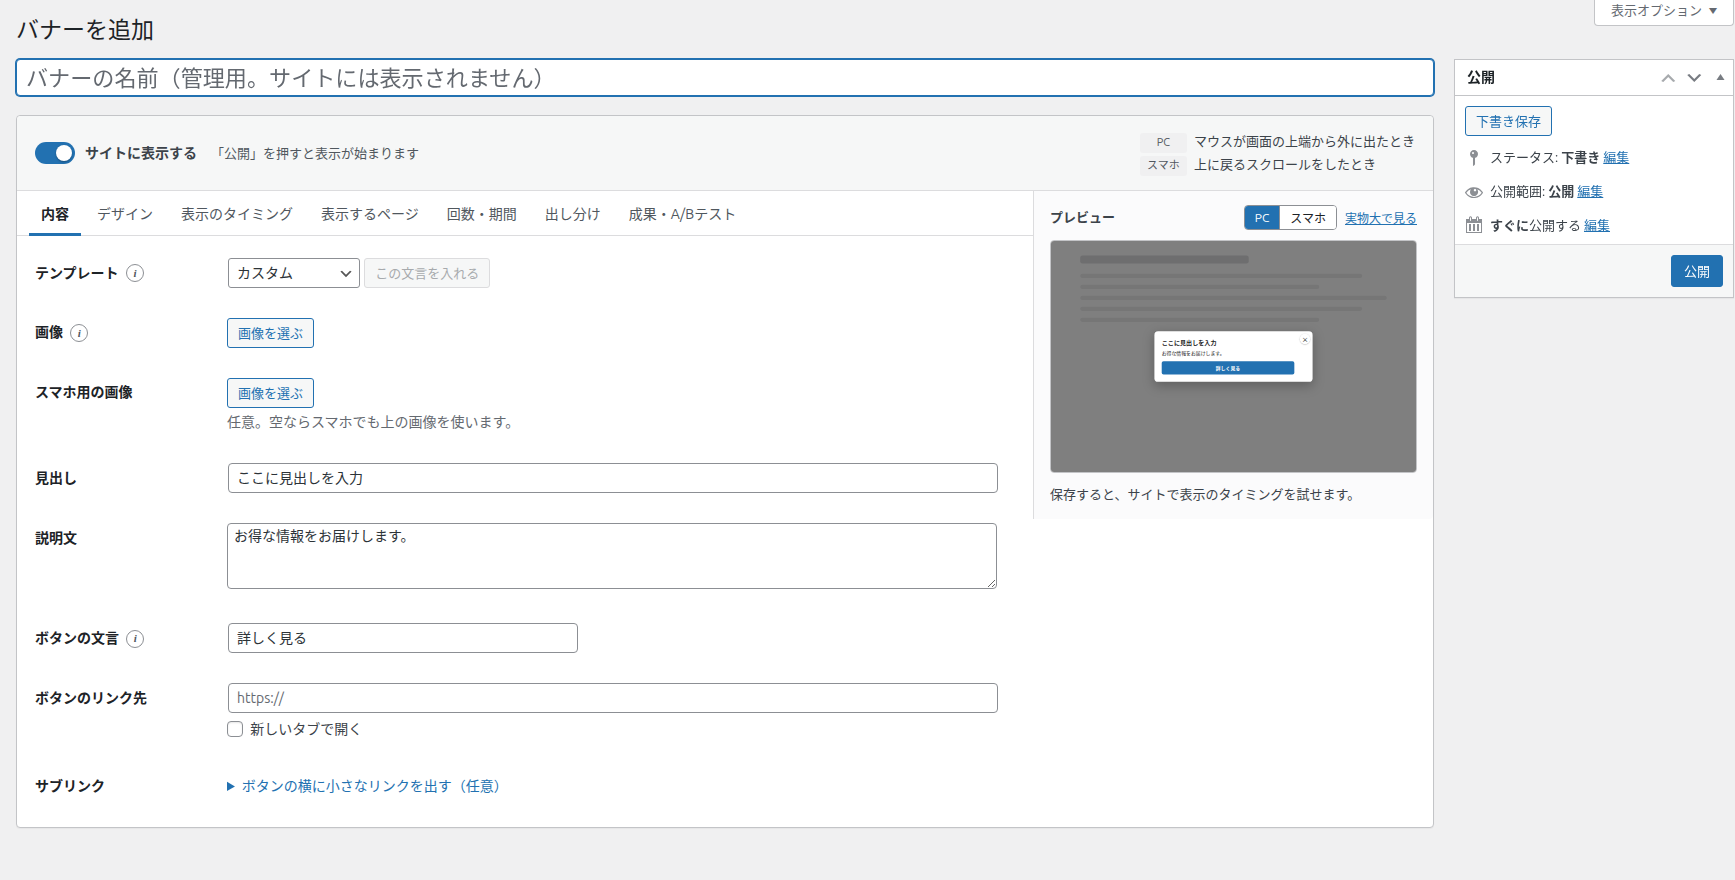Open the 表示のタイミング tab

pyautogui.click(x=237, y=214)
